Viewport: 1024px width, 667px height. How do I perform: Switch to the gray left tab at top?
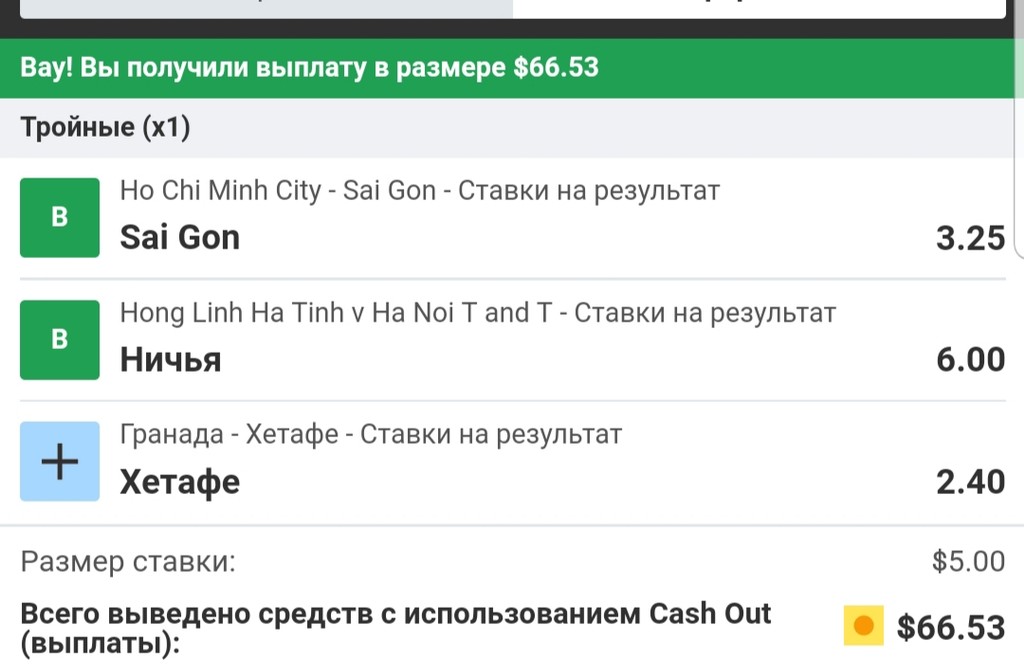266,9
